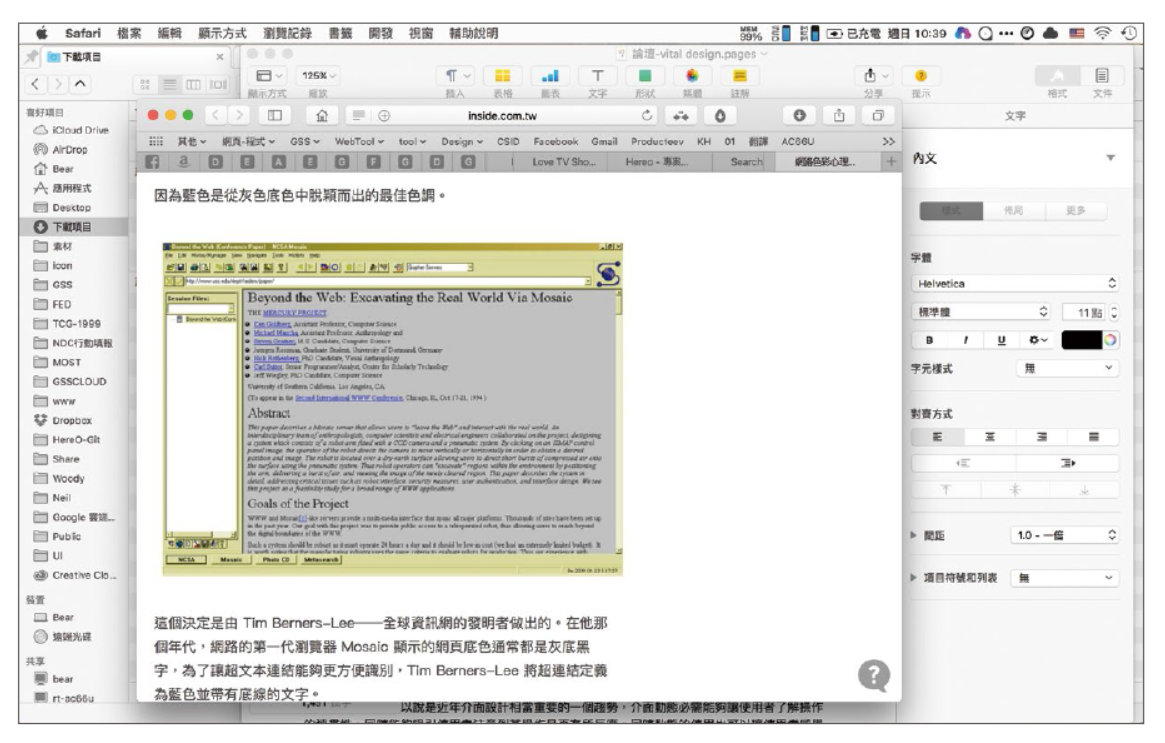Center align the text

point(990,437)
